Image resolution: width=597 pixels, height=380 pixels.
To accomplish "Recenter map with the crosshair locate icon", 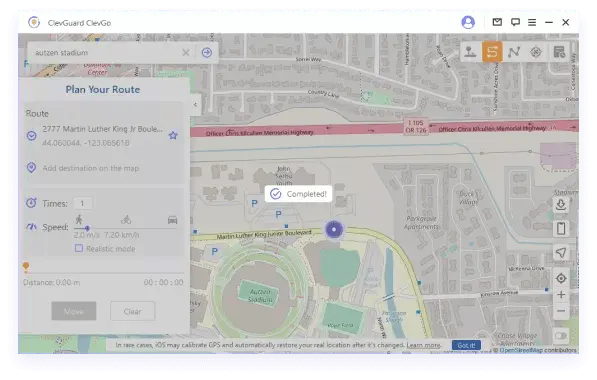I will click(x=561, y=278).
